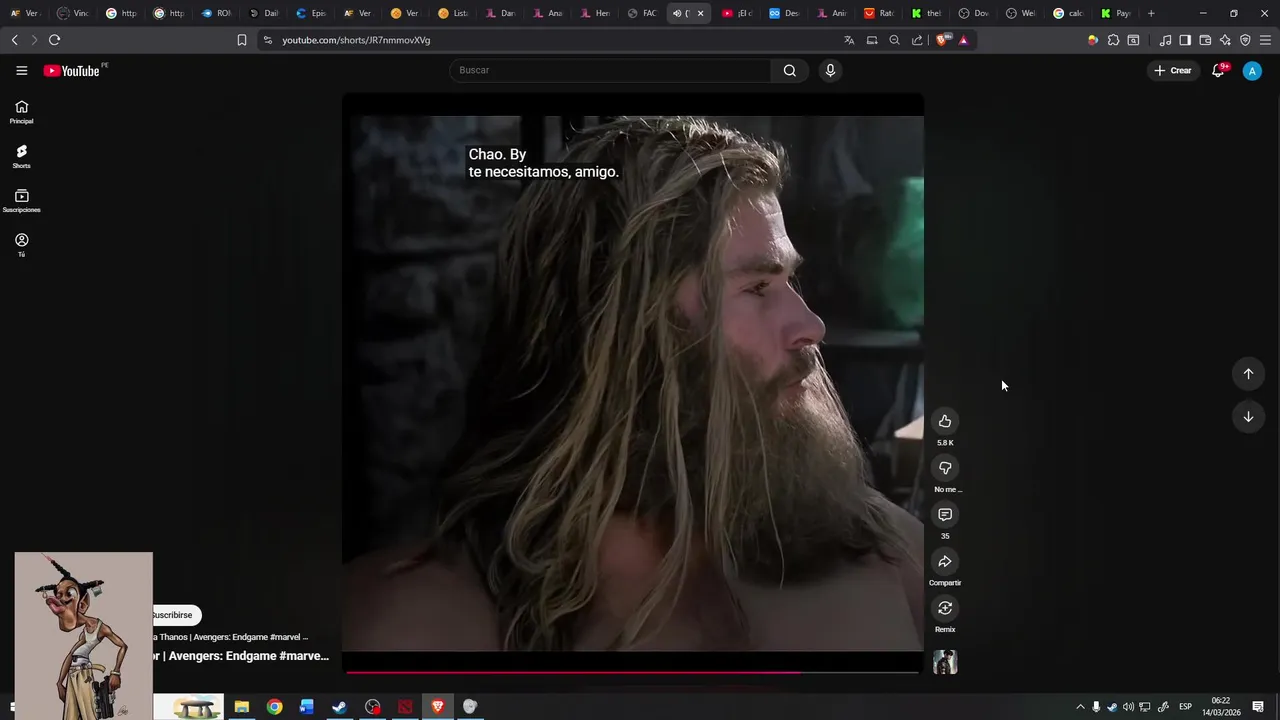The image size is (1280, 720).
Task: Open Steam from the taskbar
Action: pyautogui.click(x=339, y=707)
